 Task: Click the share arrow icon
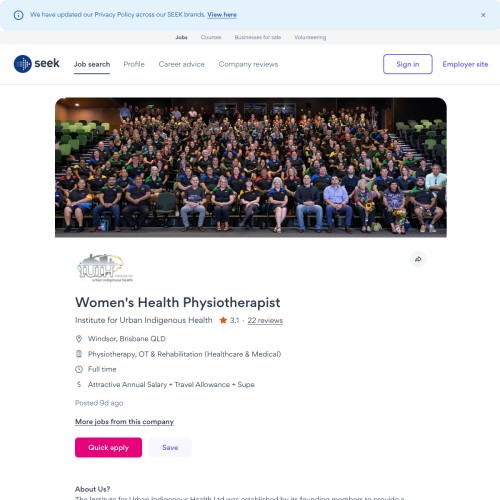(x=418, y=259)
